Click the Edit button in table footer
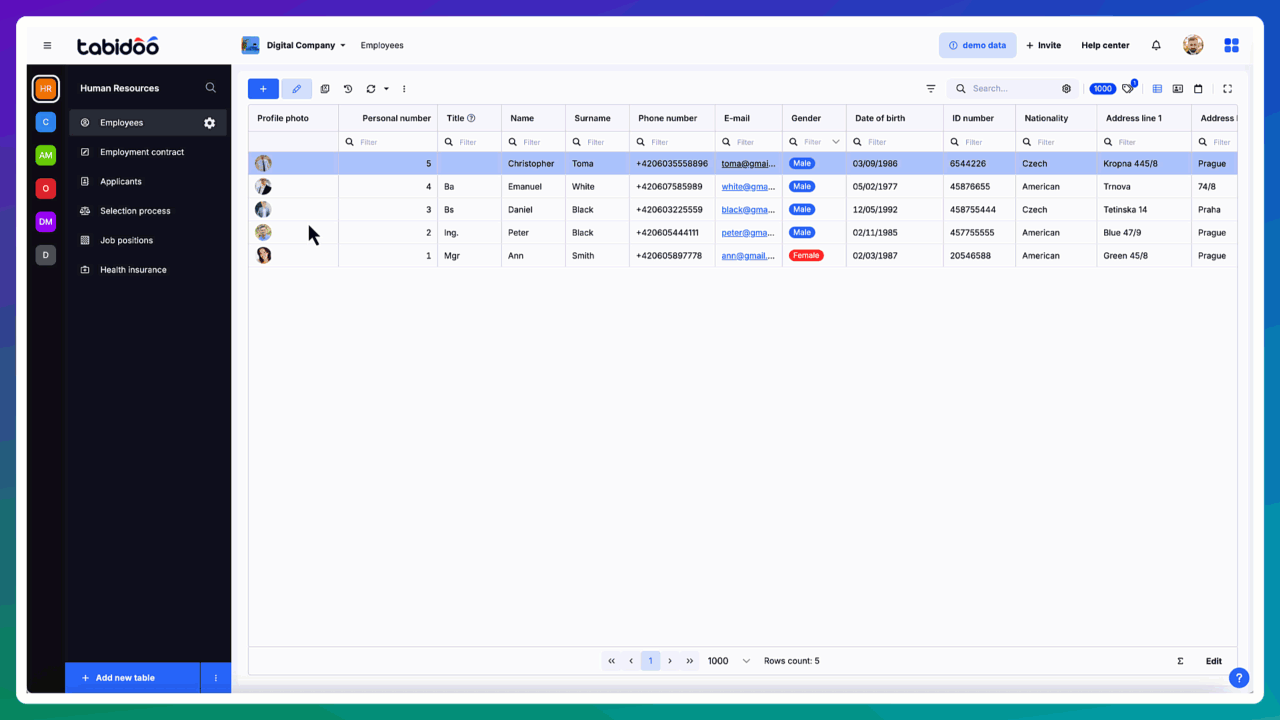The image size is (1280, 720). coord(1214,661)
